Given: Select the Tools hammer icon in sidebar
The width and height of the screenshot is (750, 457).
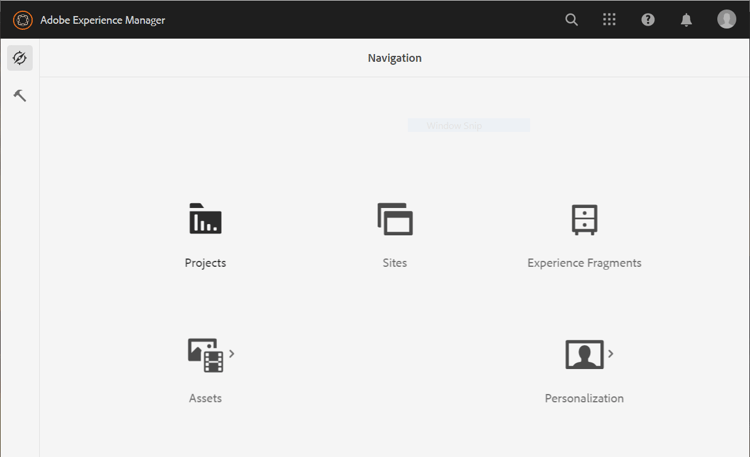Looking at the screenshot, I should 20,95.
